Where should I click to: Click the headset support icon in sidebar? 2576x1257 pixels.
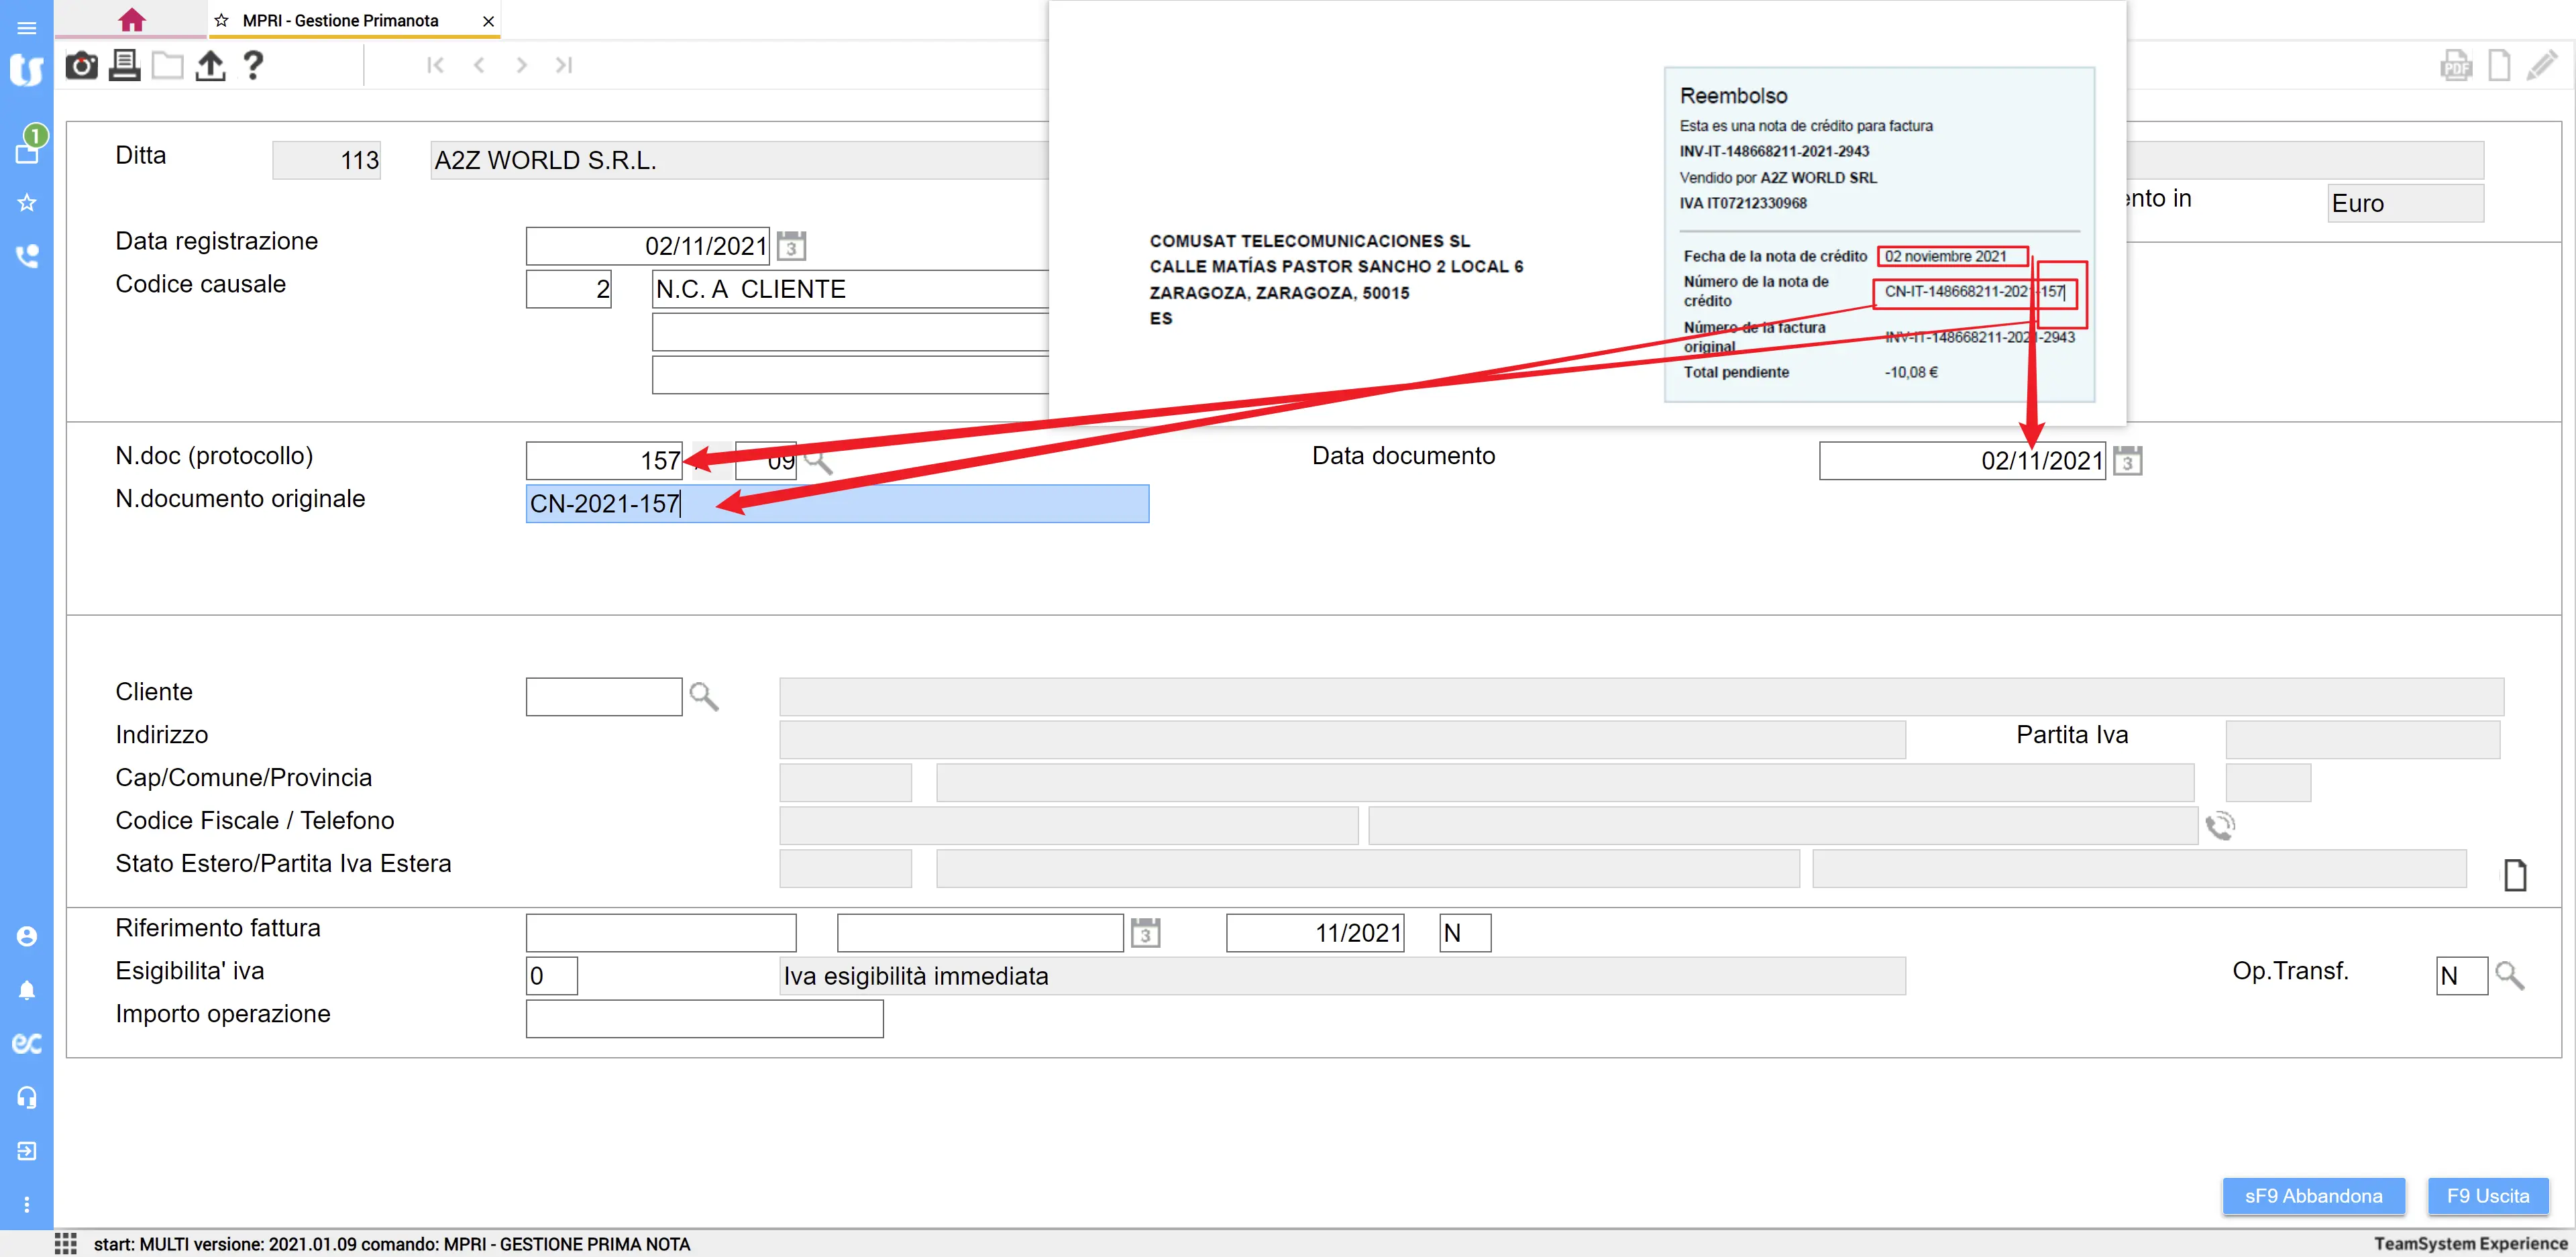(x=27, y=1097)
